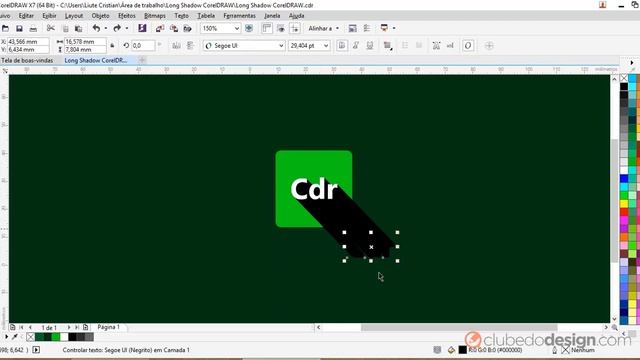This screenshot has width=640, height=360.
Task: Click the horizontal scrollbar thumb
Action: click(x=459, y=327)
